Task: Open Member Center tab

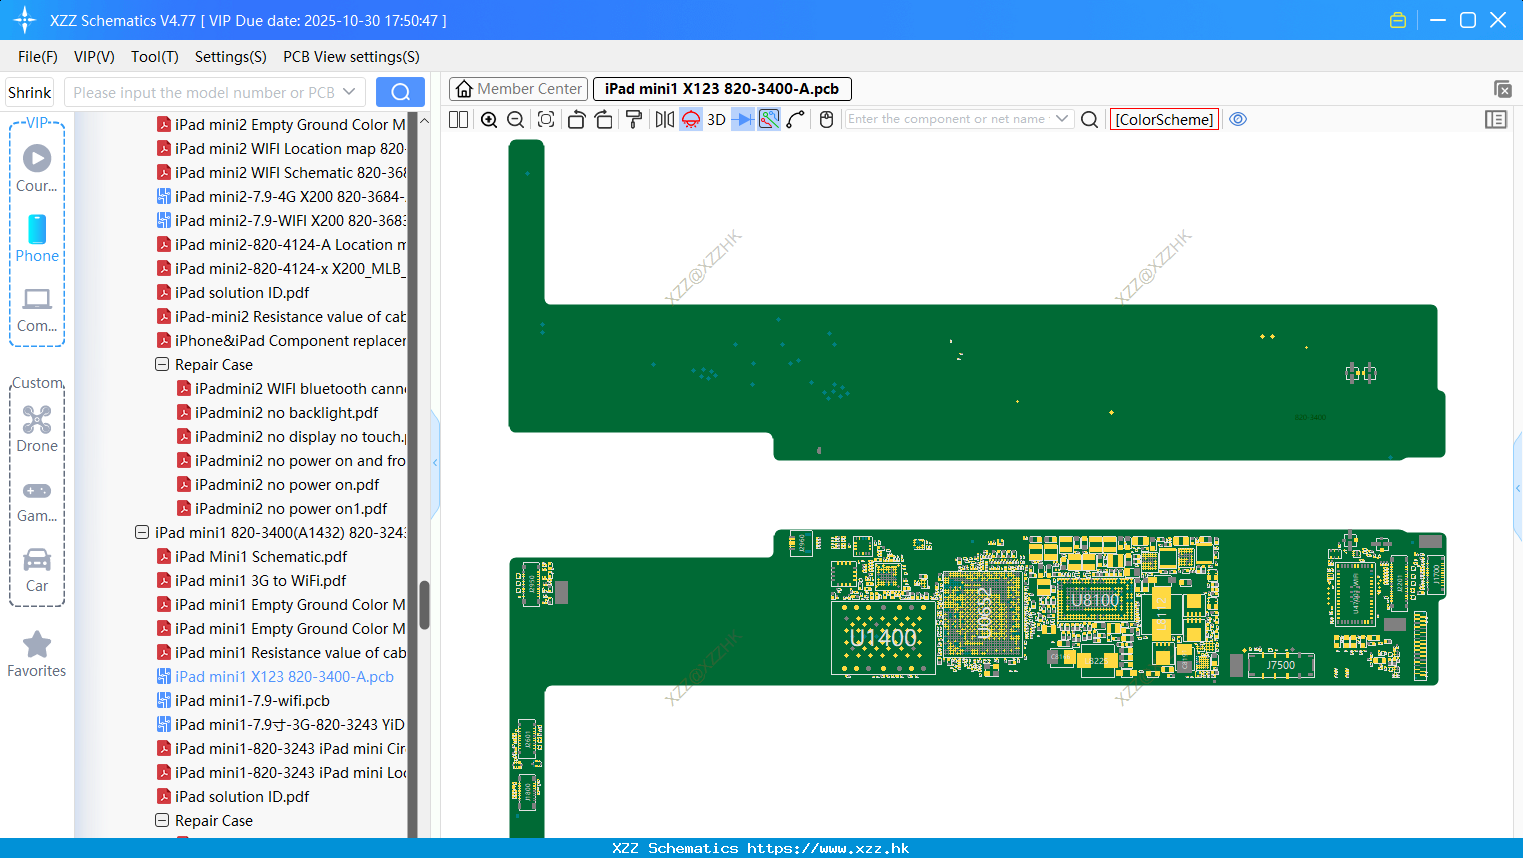Action: click(519, 89)
